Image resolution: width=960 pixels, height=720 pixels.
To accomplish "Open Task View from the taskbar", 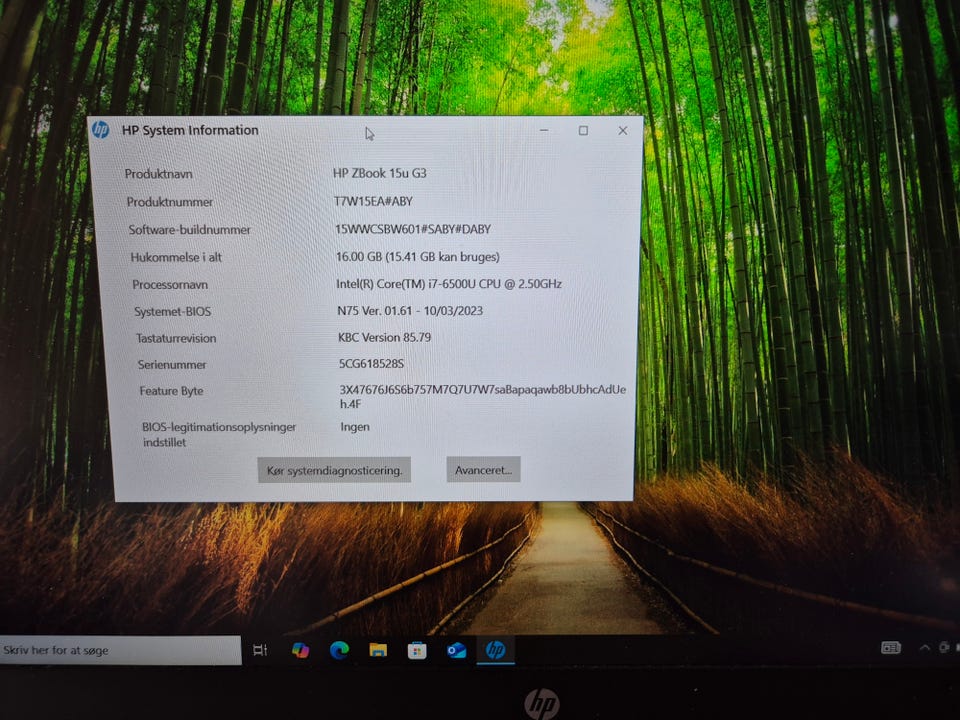I will [x=260, y=650].
